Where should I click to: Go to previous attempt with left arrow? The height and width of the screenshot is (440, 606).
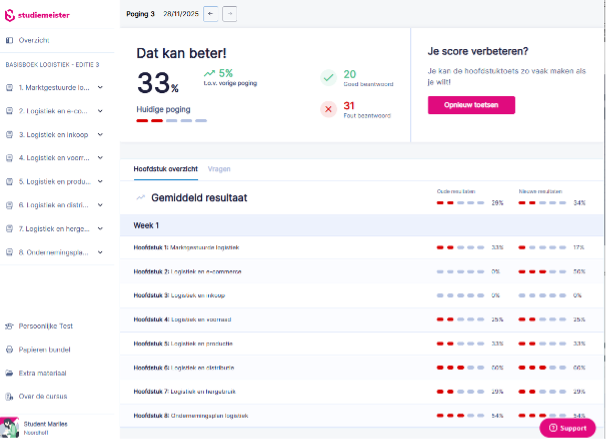[210, 14]
